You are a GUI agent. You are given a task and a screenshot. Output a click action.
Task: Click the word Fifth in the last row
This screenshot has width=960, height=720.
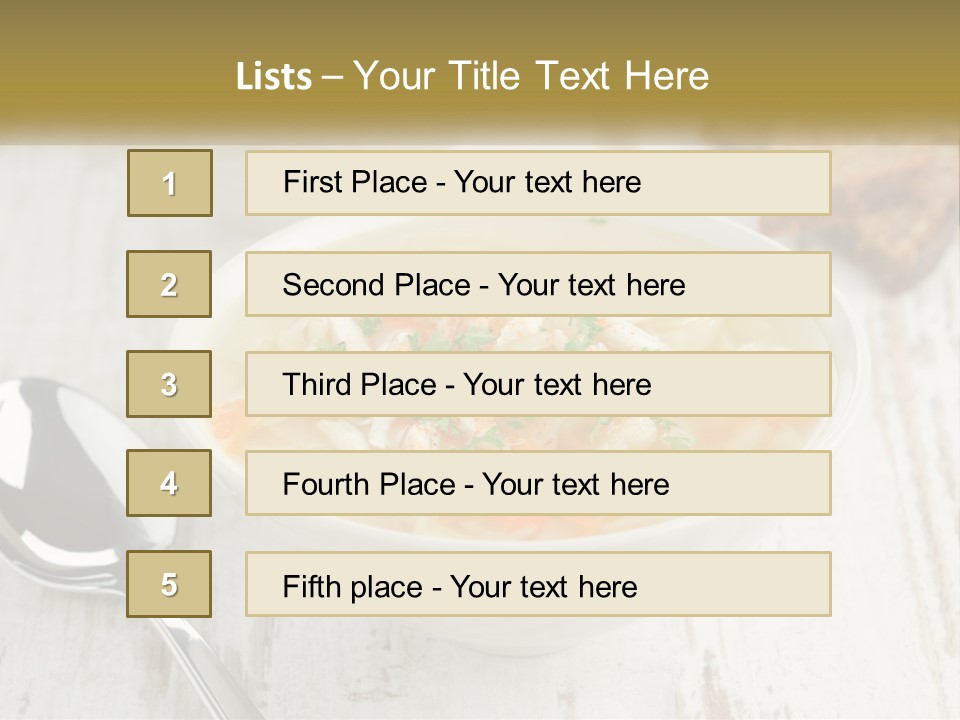(x=311, y=586)
